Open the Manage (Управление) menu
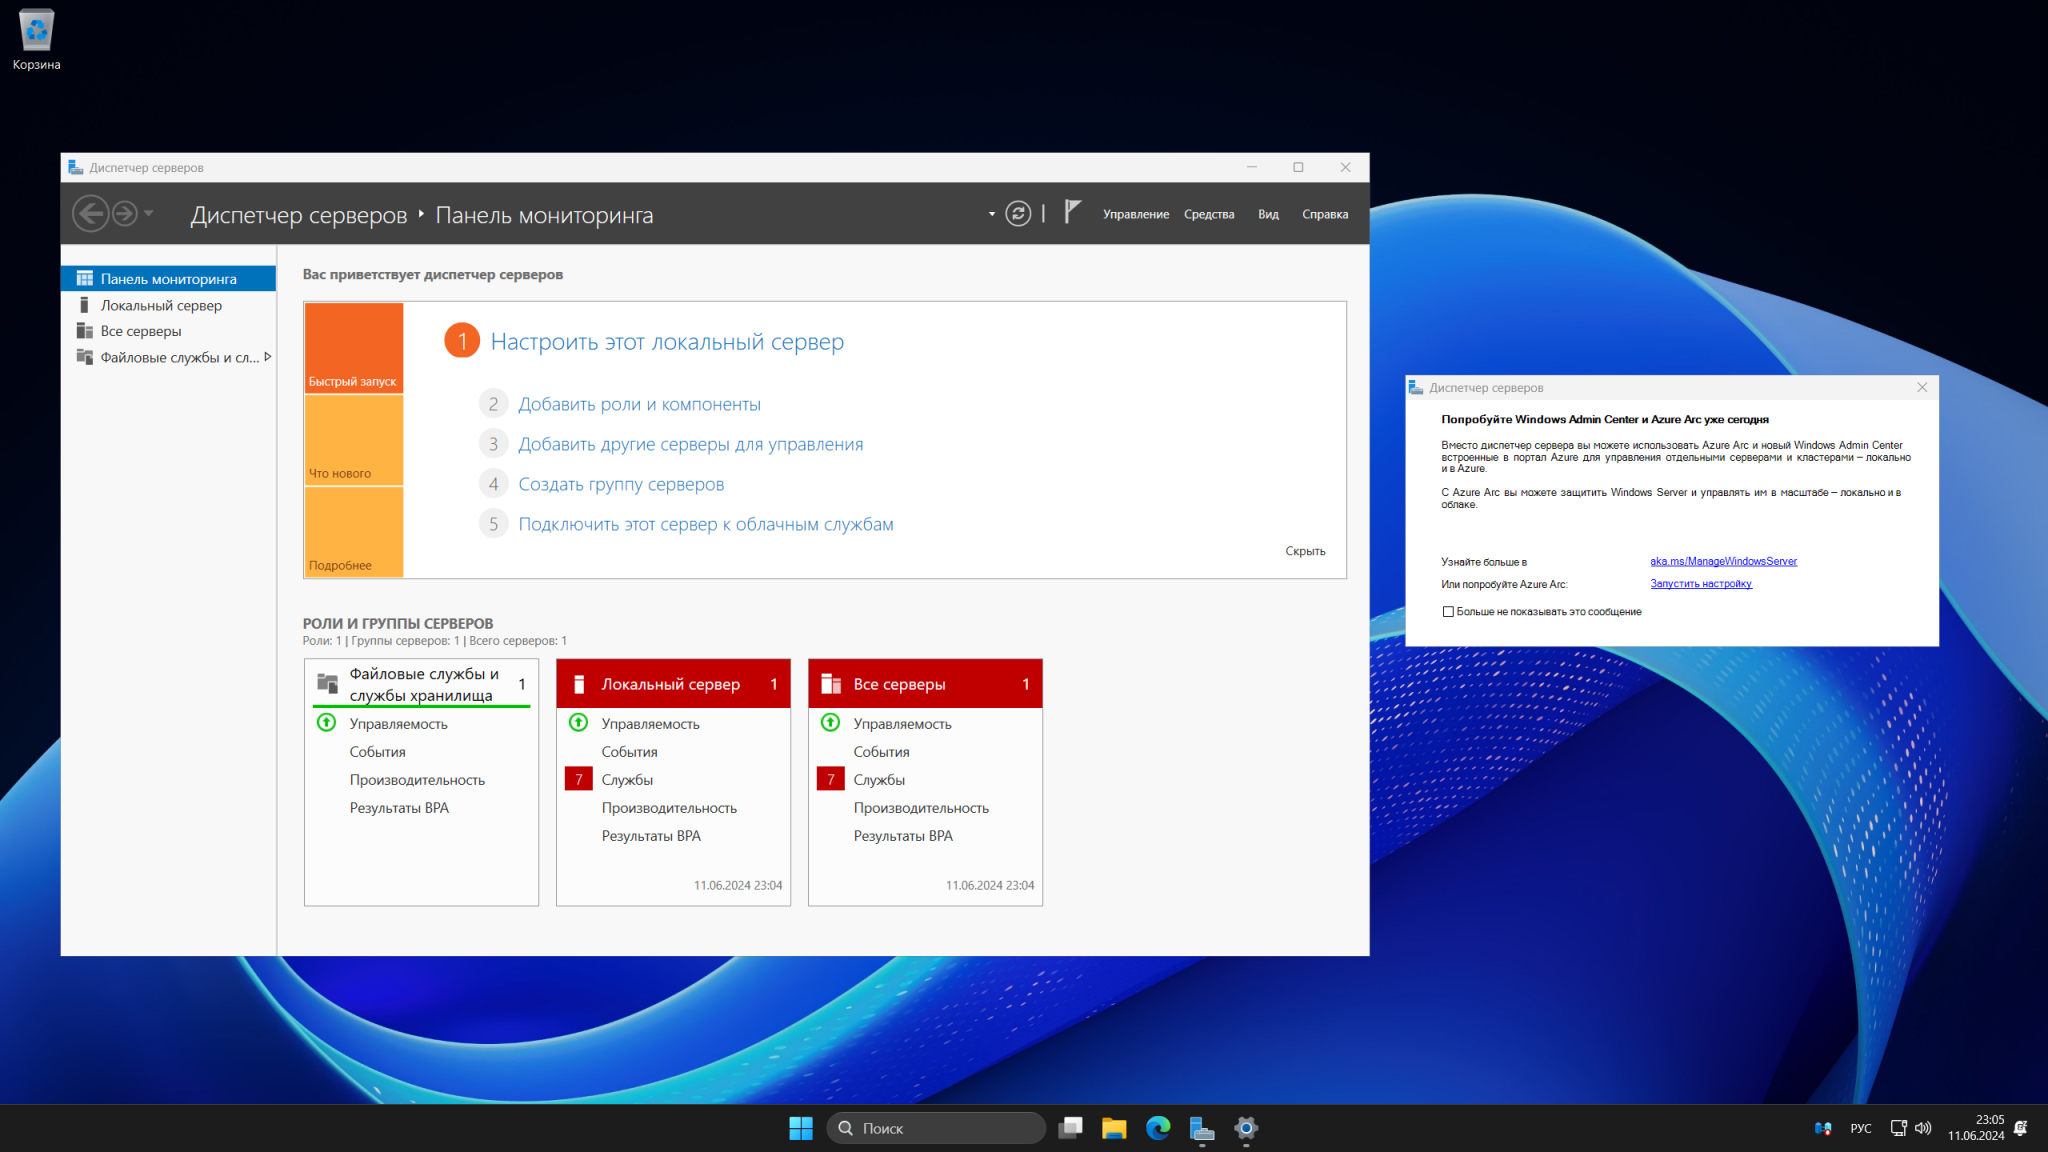2048x1152 pixels. pos(1135,214)
